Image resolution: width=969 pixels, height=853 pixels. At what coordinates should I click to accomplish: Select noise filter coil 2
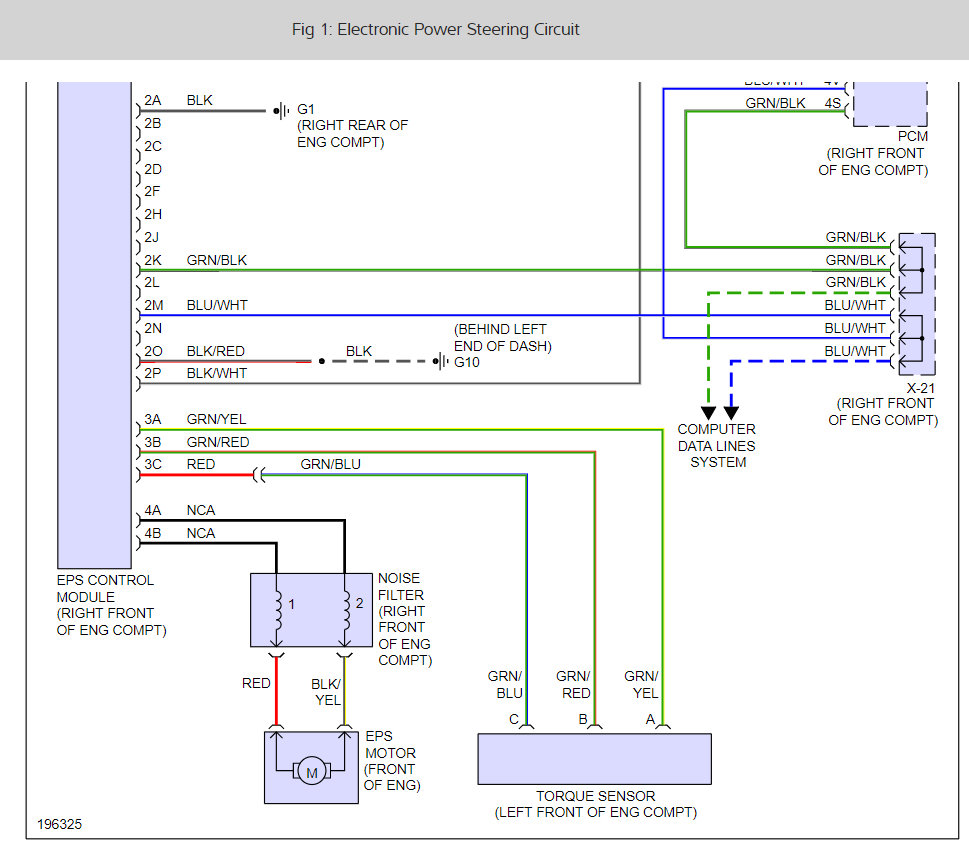pos(345,610)
